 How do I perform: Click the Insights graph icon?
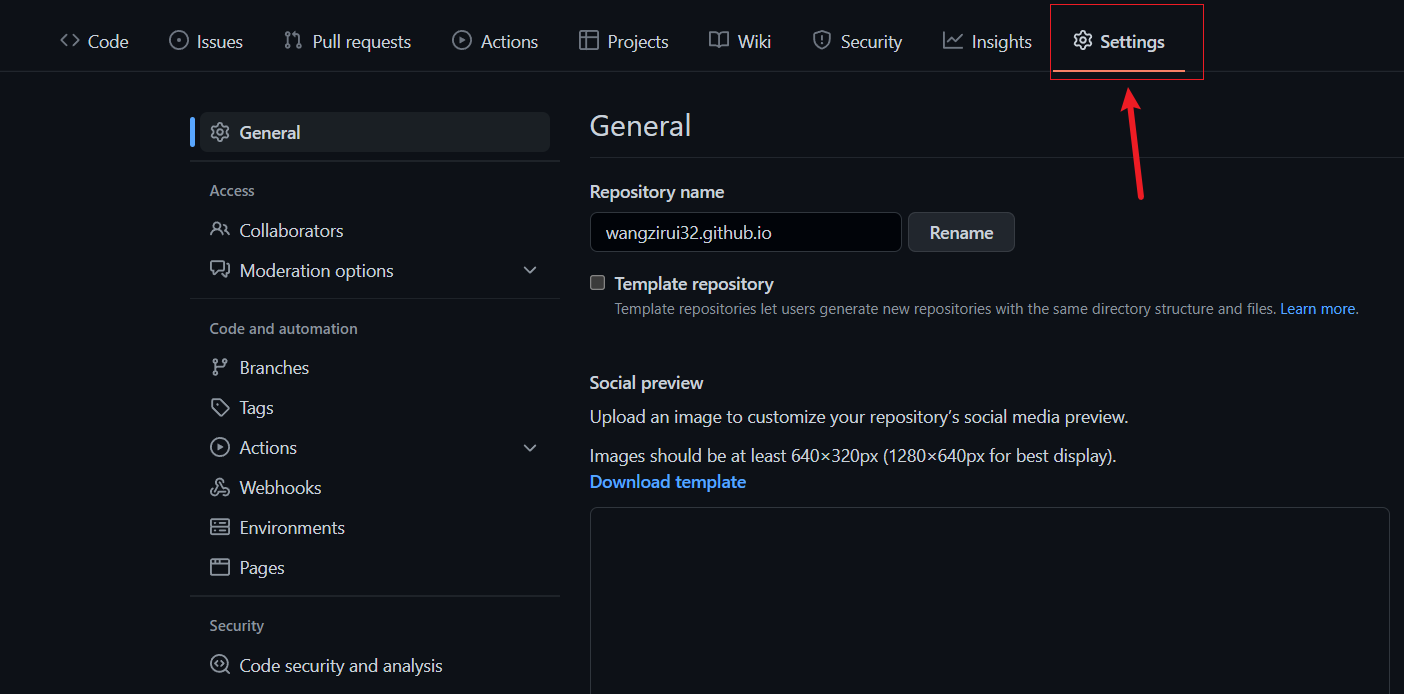click(x=953, y=41)
